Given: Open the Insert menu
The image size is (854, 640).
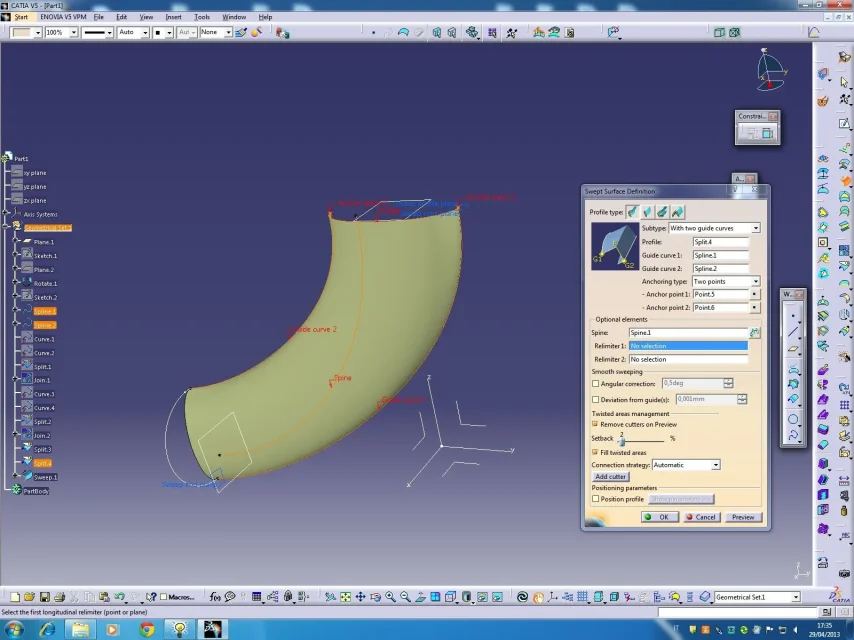Looking at the screenshot, I should (173, 17).
